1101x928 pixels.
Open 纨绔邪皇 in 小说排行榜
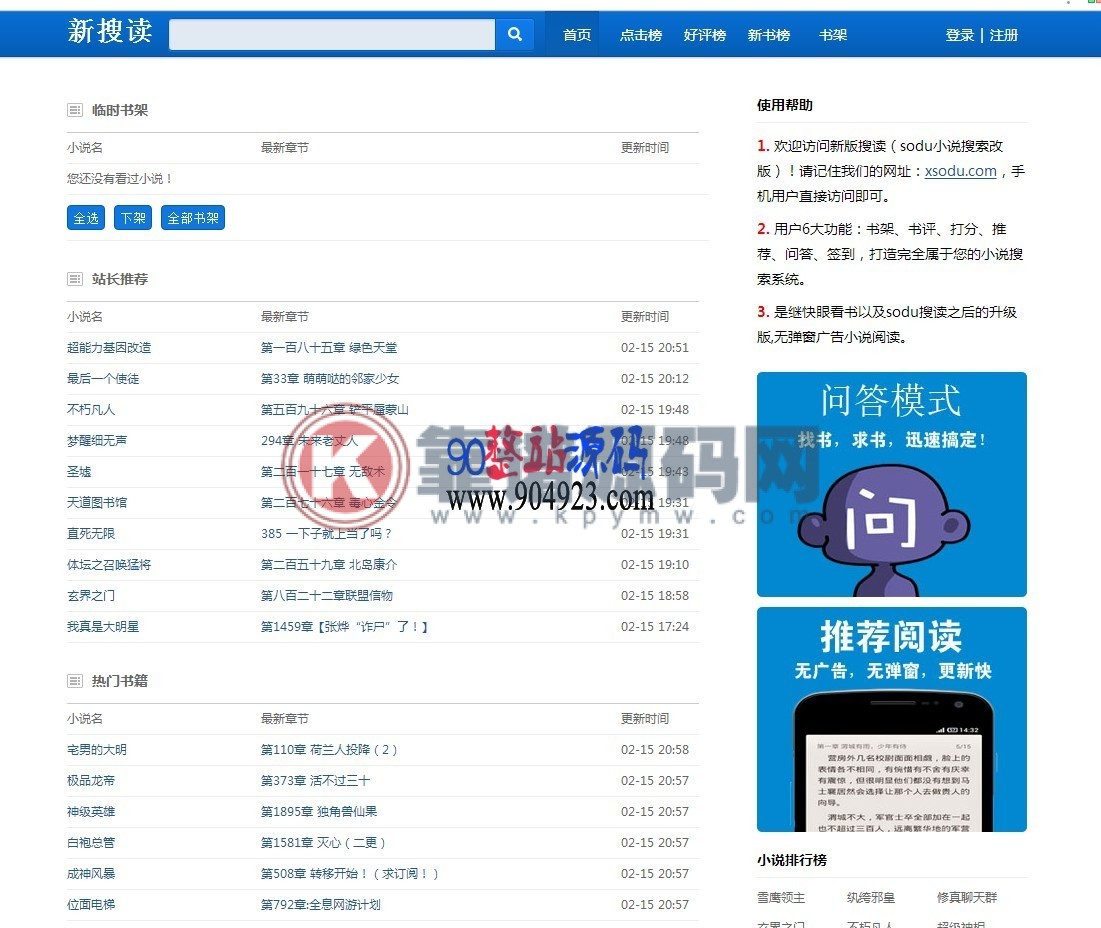tap(871, 897)
